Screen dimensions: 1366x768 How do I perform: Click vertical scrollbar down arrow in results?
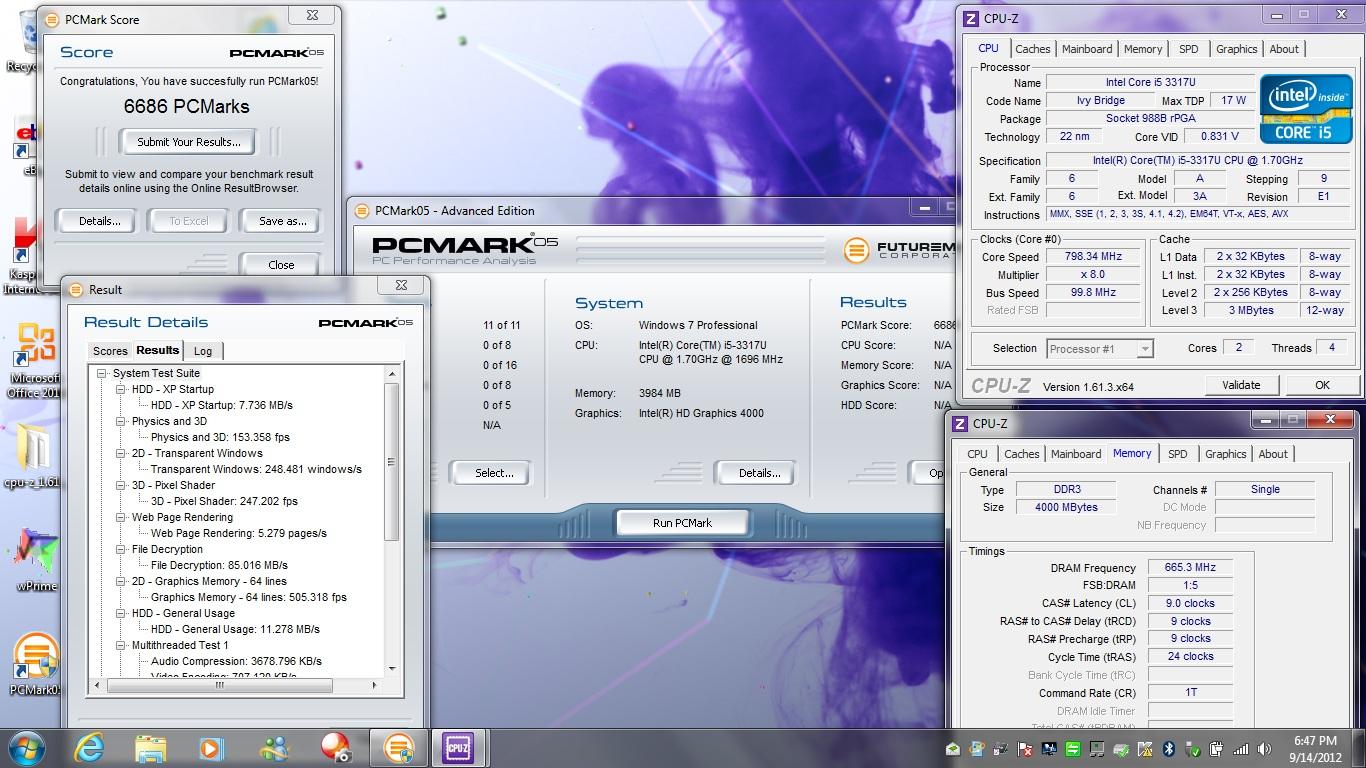click(391, 670)
